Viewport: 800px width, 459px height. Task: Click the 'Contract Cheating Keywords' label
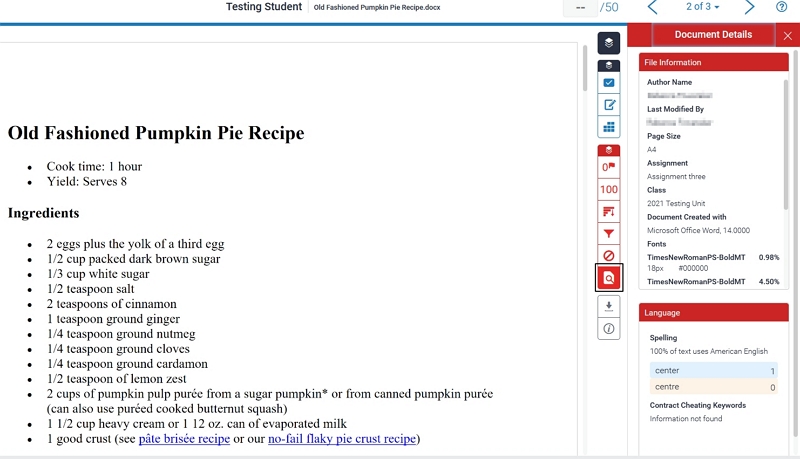tap(697, 405)
